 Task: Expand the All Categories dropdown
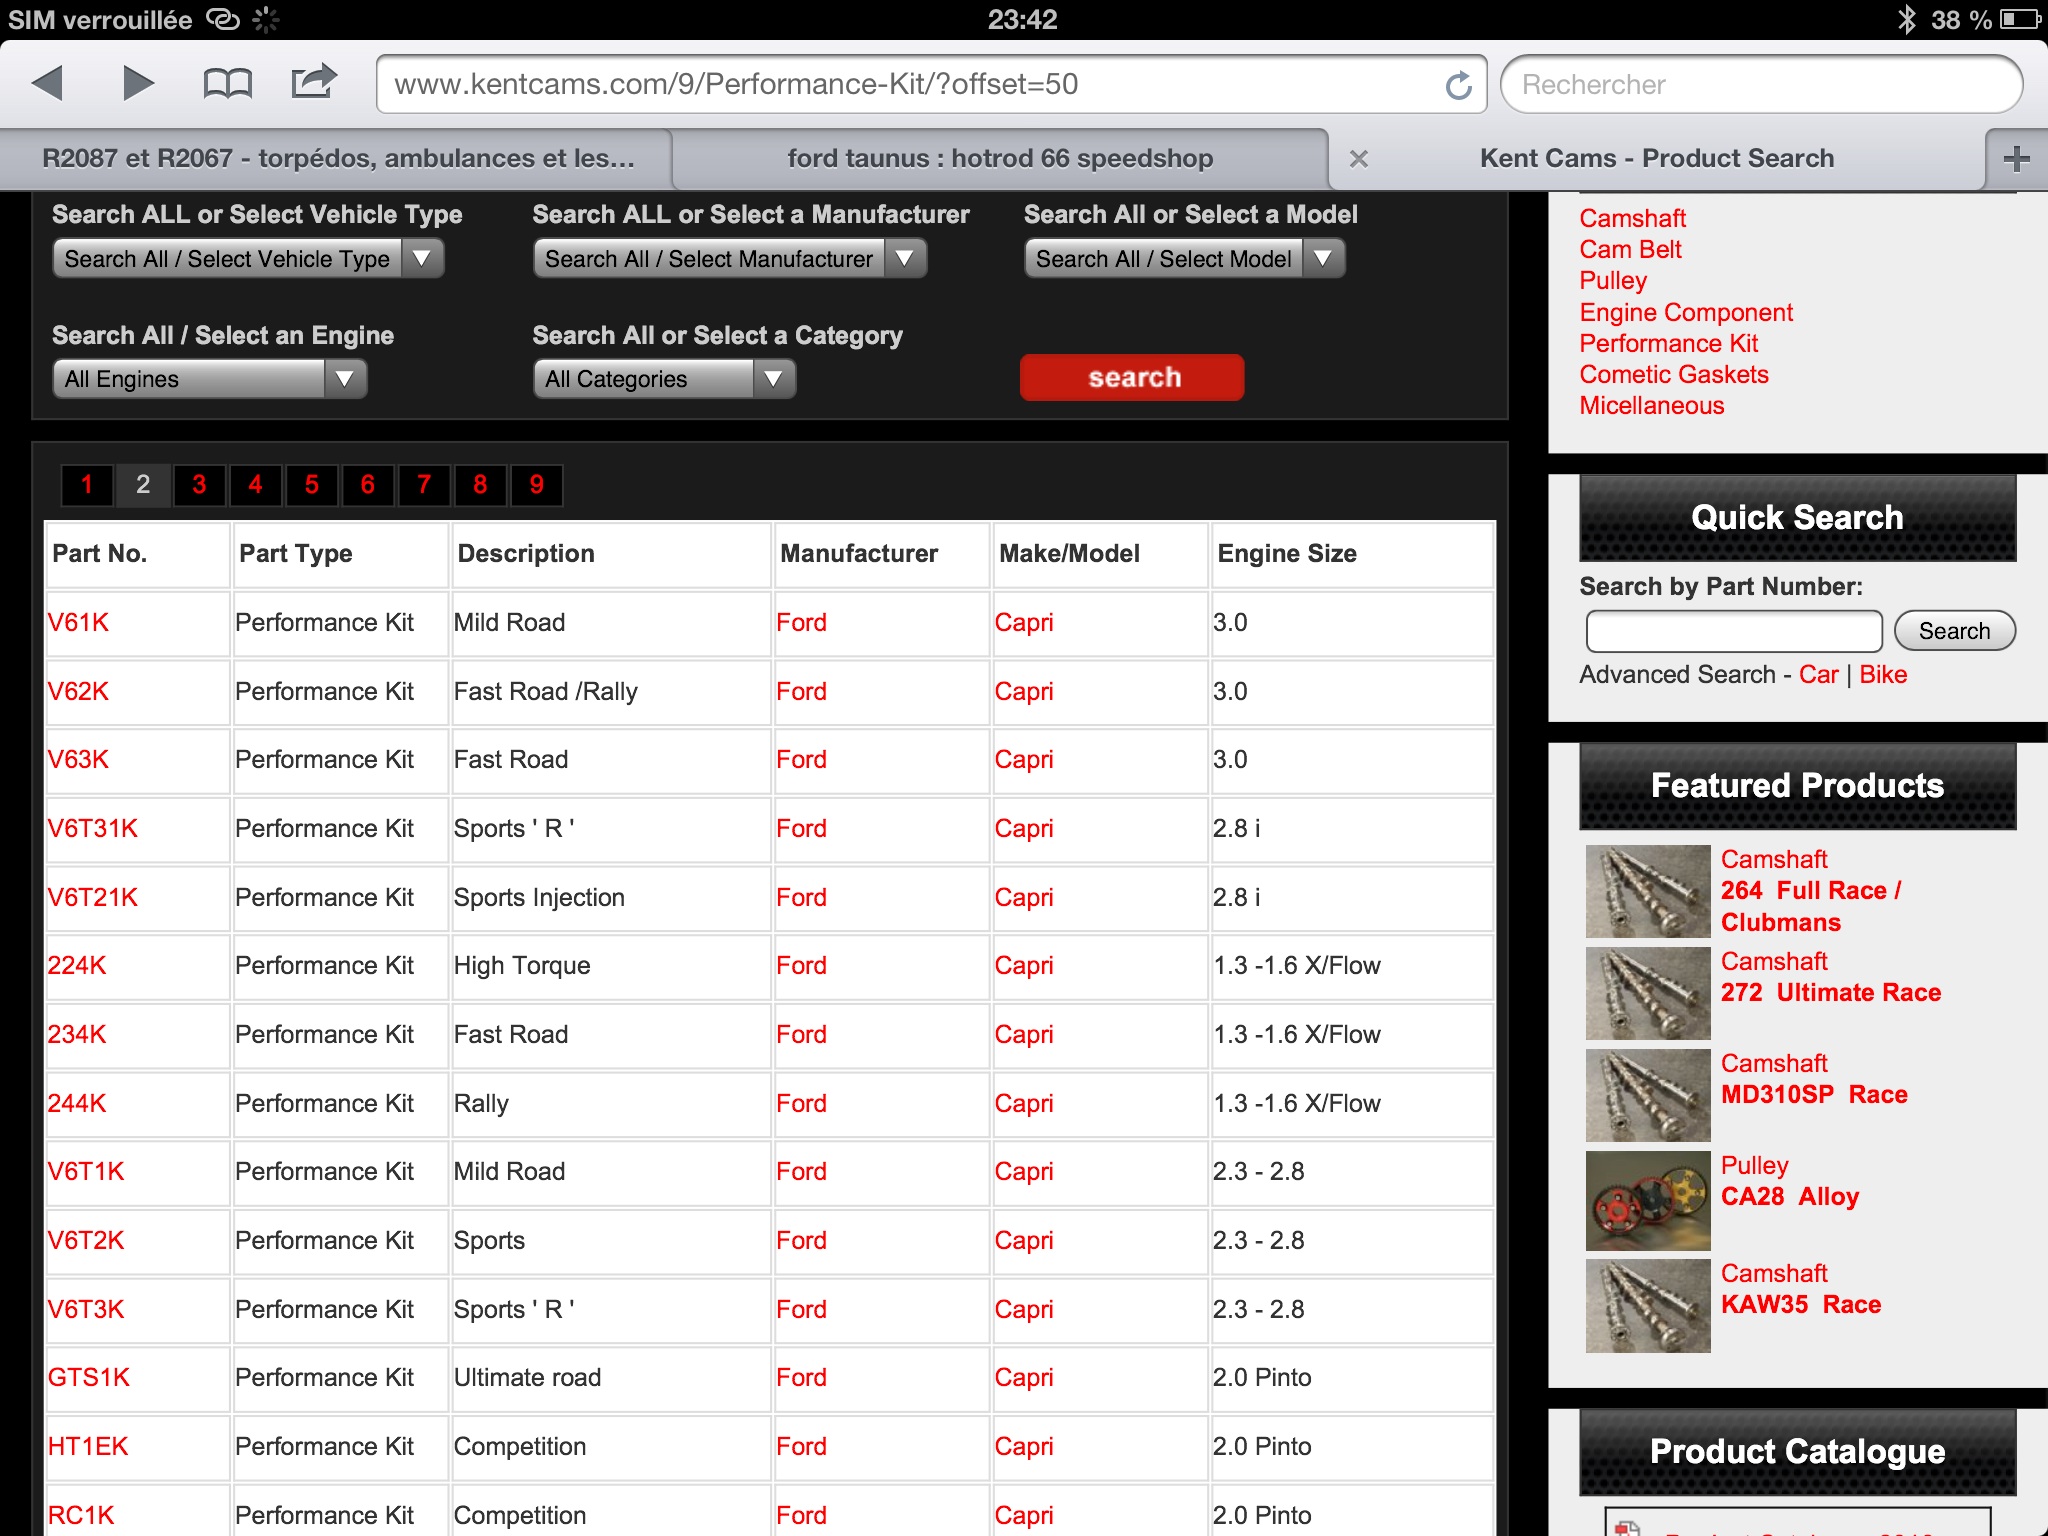pos(663,379)
